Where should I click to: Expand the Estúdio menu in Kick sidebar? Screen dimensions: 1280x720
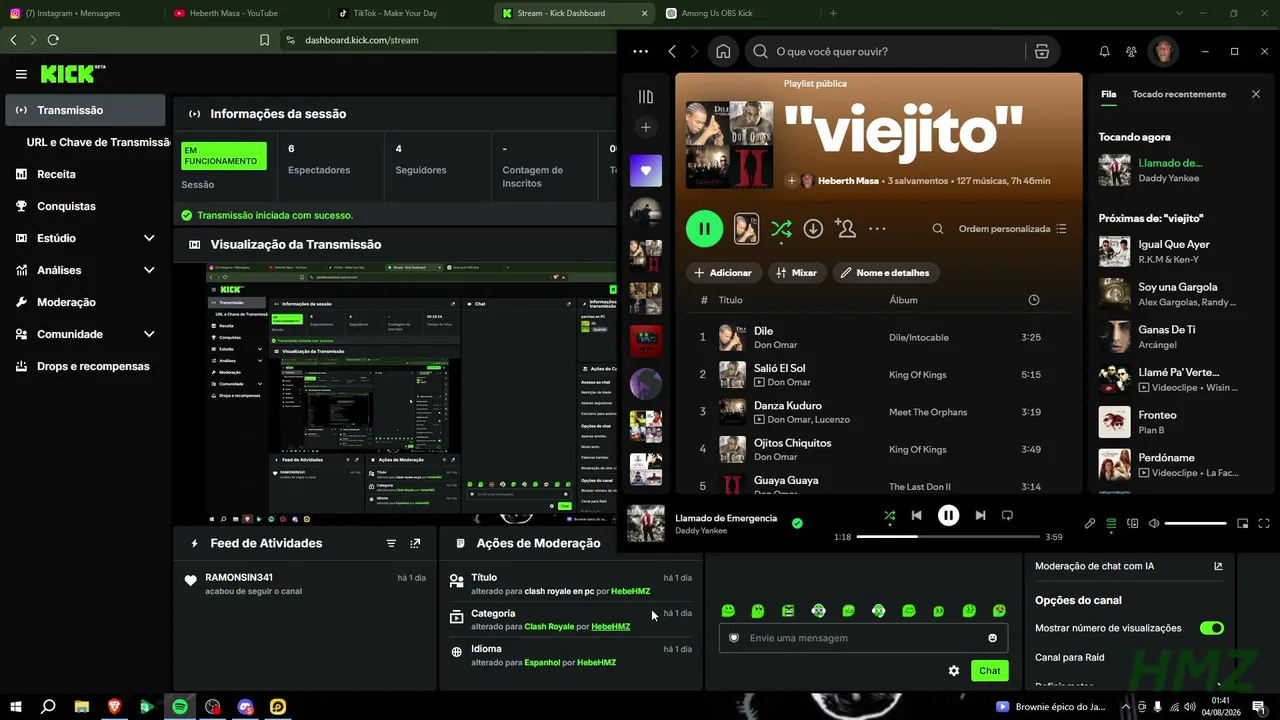pyautogui.click(x=149, y=238)
